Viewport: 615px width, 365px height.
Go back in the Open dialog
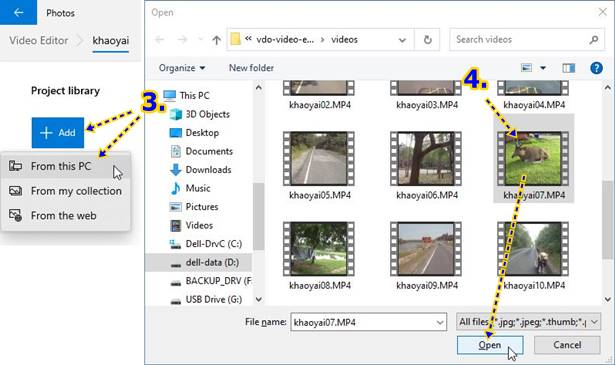click(160, 40)
